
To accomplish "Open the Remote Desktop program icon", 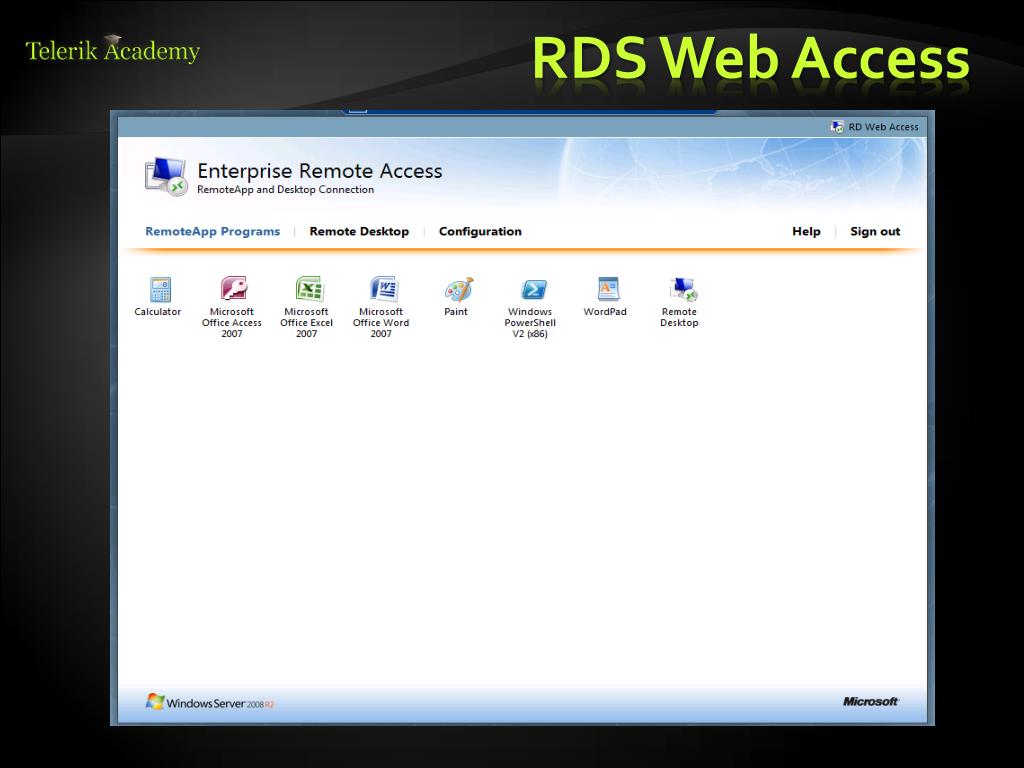I will pyautogui.click(x=683, y=289).
